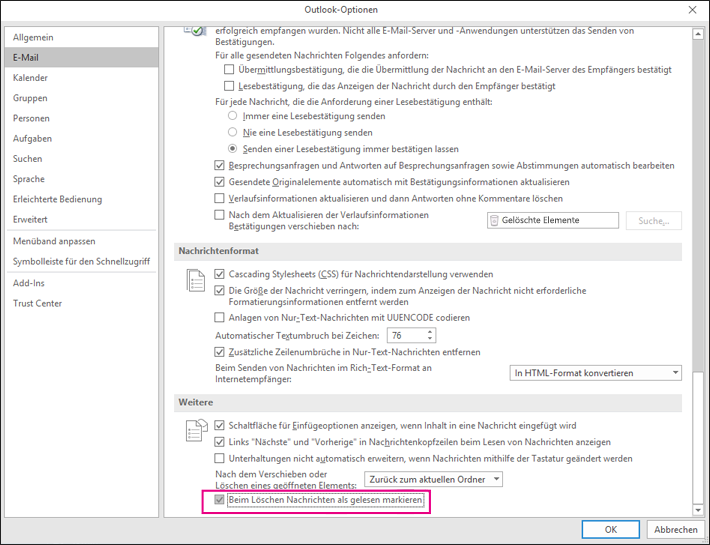The width and height of the screenshot is (710, 545).
Task: Go to Erleichterte Bedienung
Action: [x=82, y=199]
